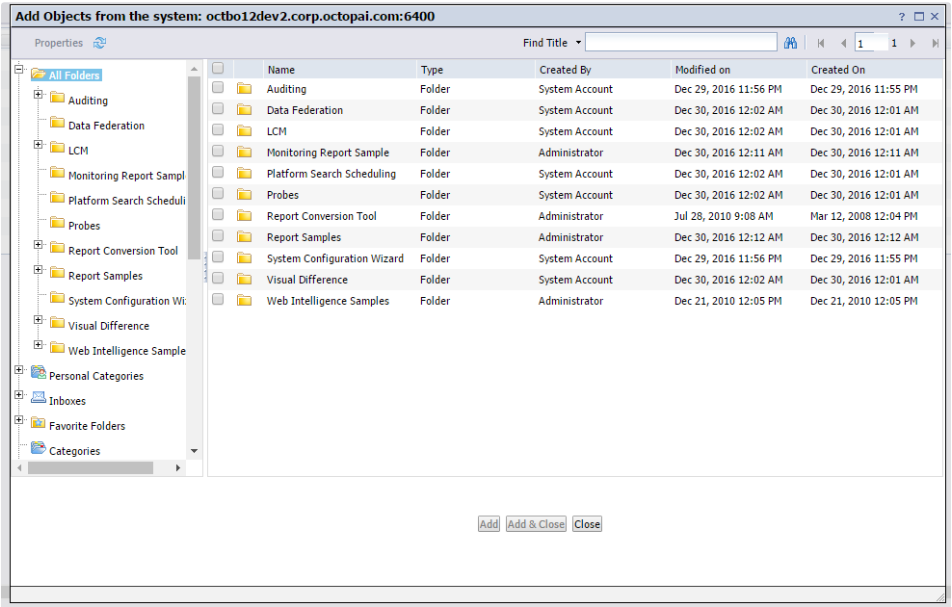Click the Personal Categories icon in the tree
Viewport: 952px width, 607px height.
pos(38,373)
